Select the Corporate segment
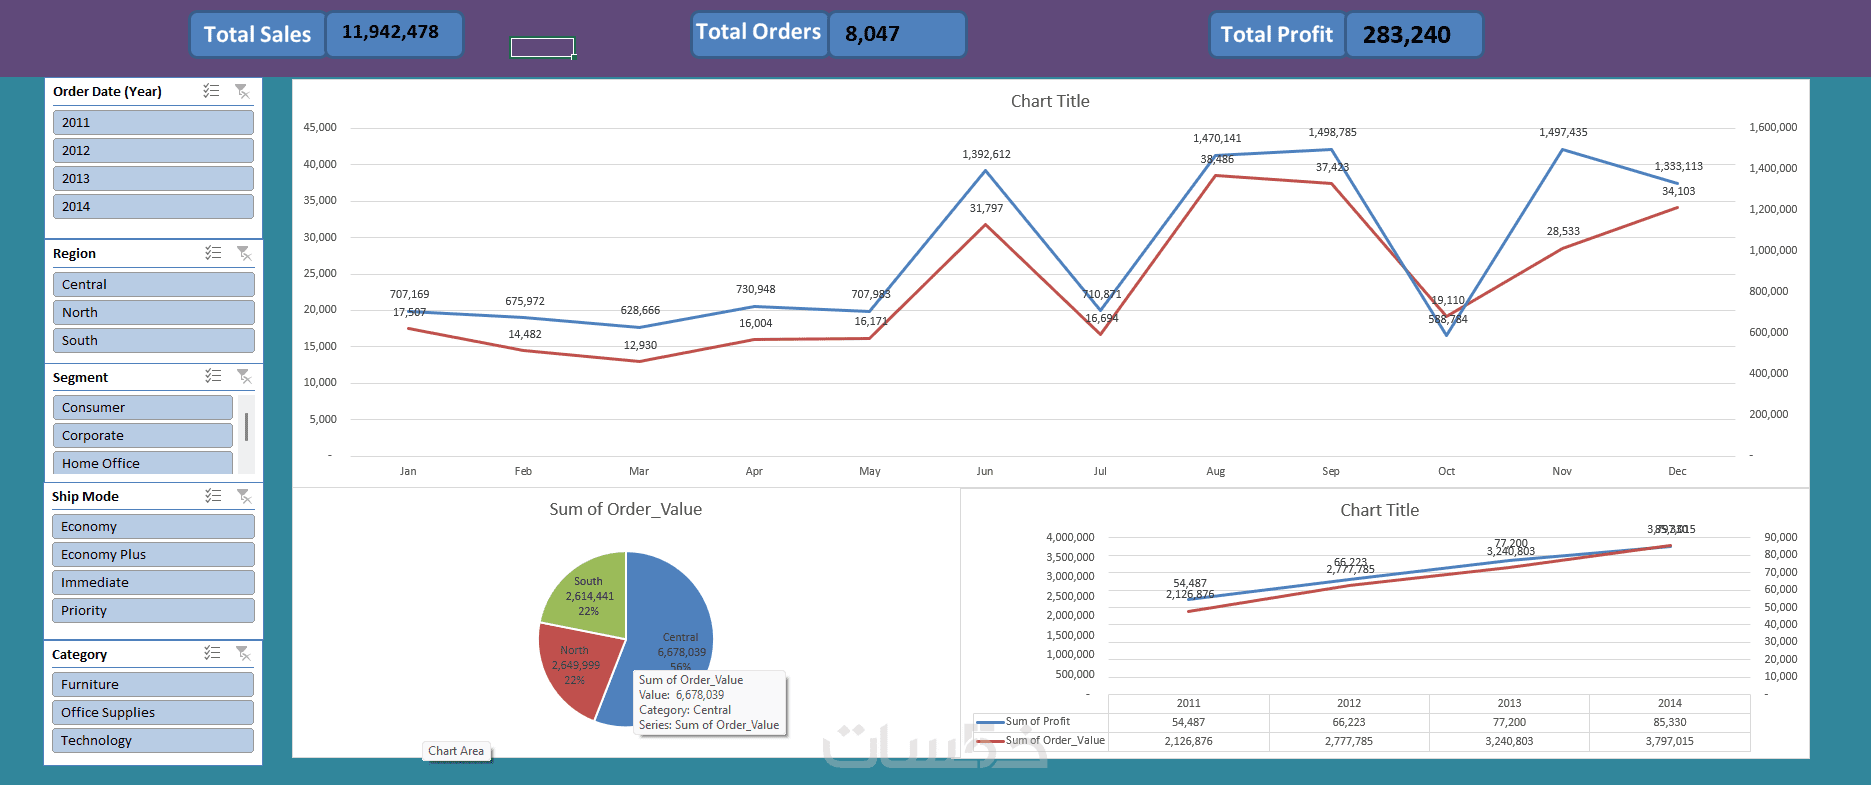Viewport: 1871px width, 785px height. 143,435
